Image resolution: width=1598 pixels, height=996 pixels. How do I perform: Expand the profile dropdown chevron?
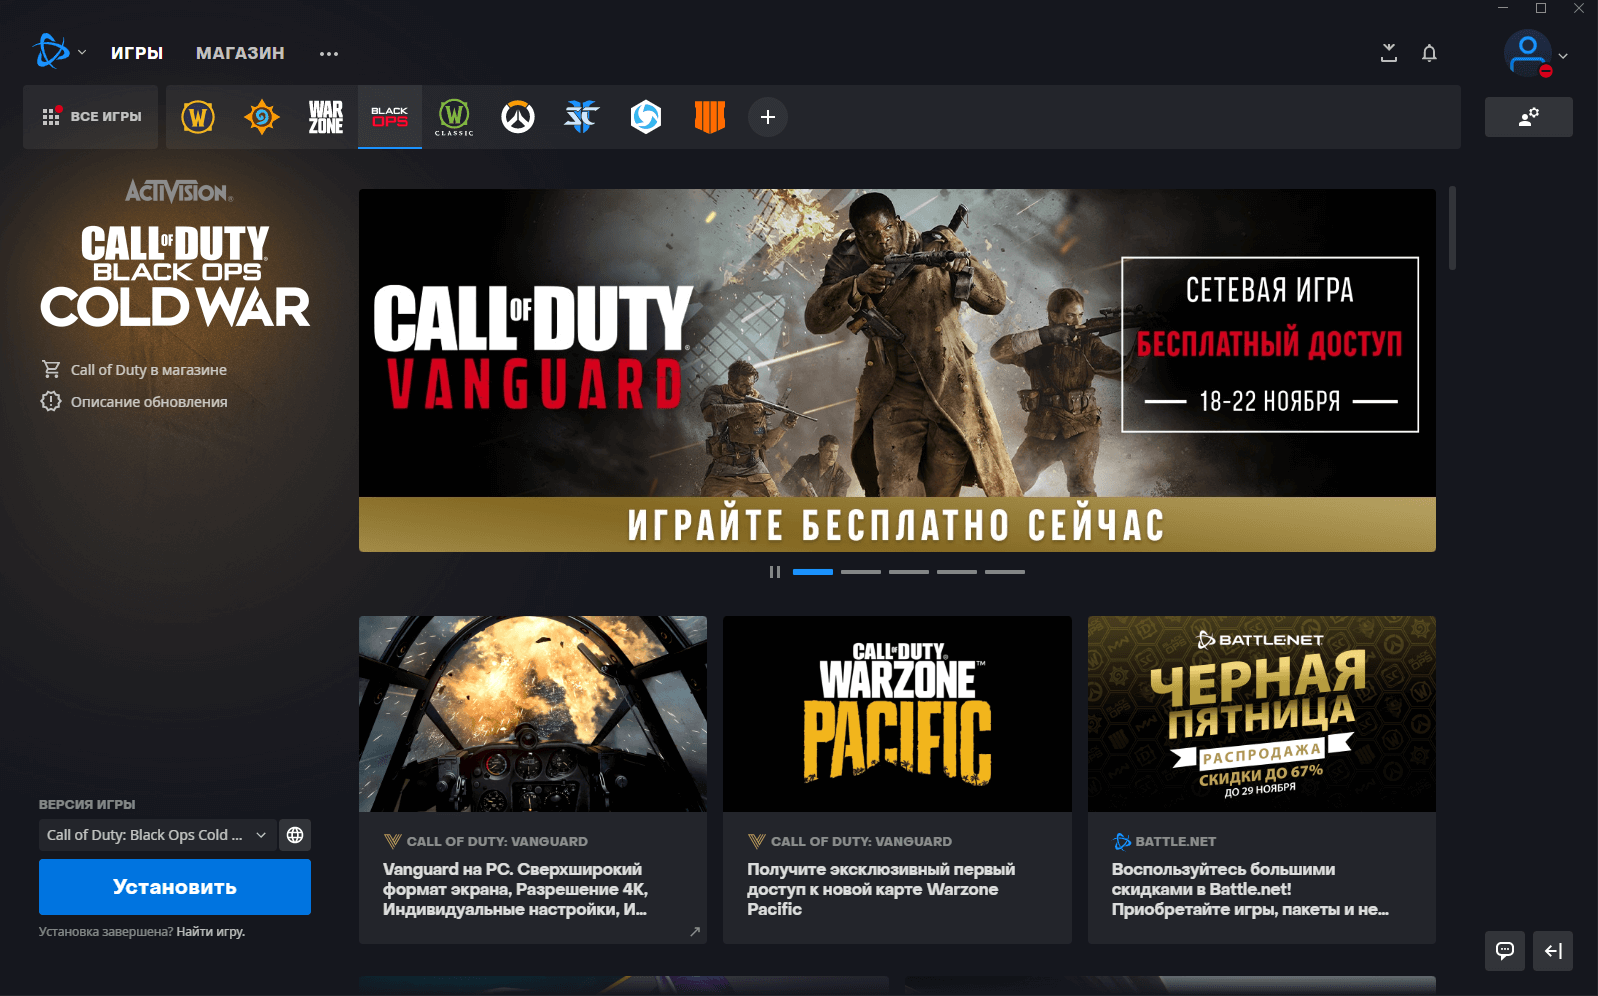1563,56
